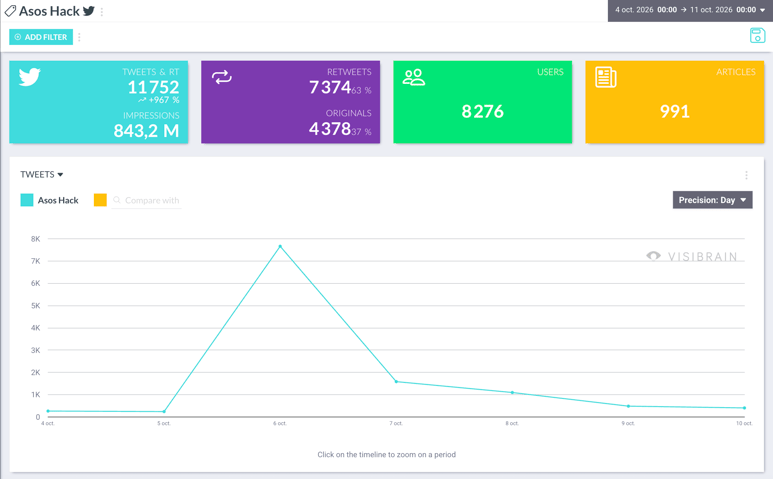773x479 pixels.
Task: Open the chart panel options dots
Action: [x=746, y=175]
